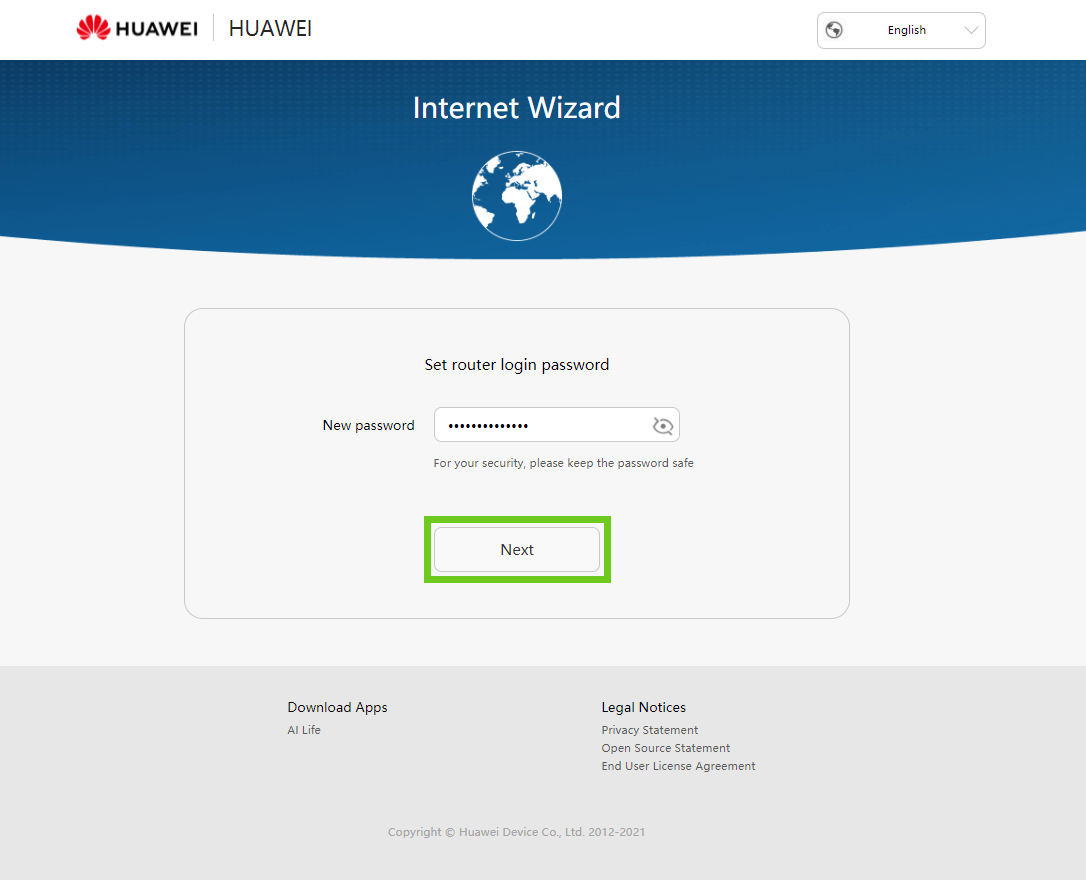Open the English language dropdown

pyautogui.click(x=906, y=30)
